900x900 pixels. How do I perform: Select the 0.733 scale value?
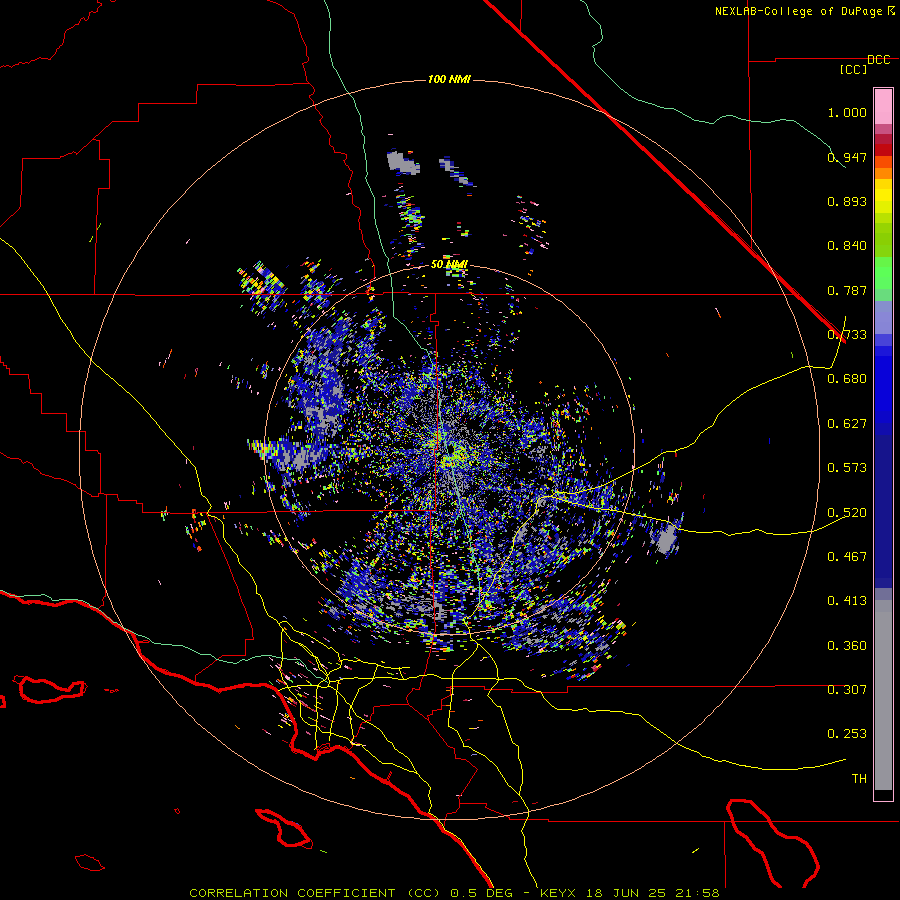click(x=847, y=335)
